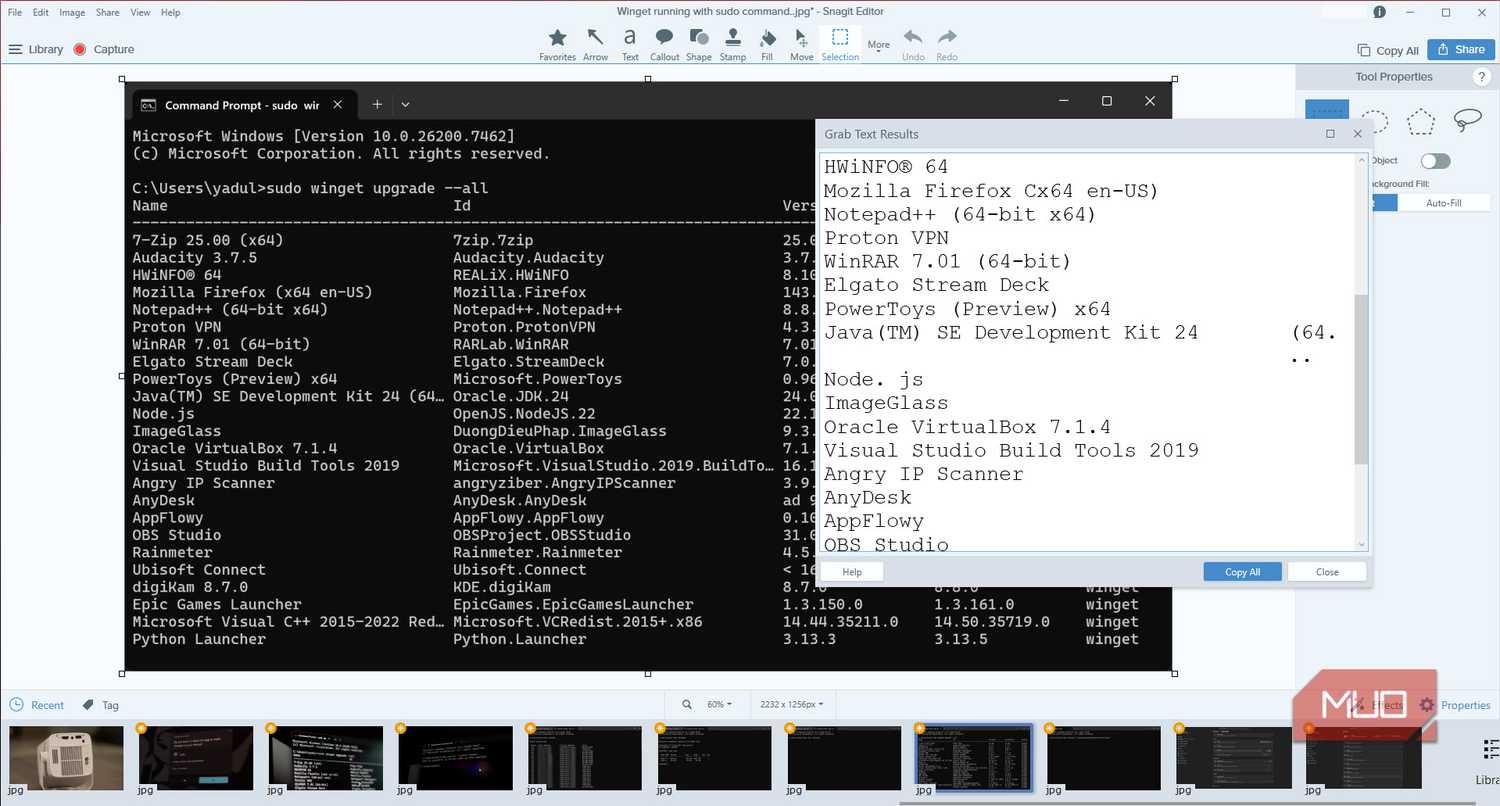Image resolution: width=1500 pixels, height=806 pixels.
Task: Click the blue Share button
Action: [1460, 49]
